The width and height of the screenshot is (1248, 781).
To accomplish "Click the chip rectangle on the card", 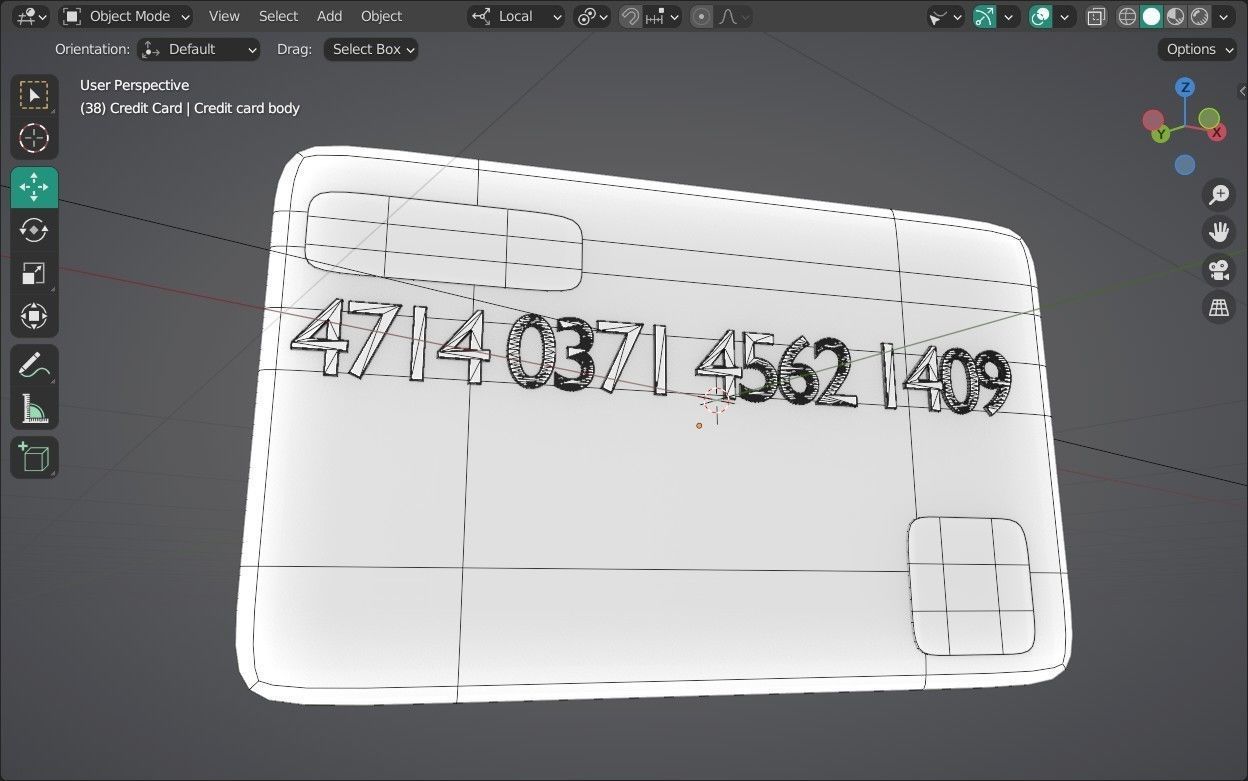I will pos(970,586).
